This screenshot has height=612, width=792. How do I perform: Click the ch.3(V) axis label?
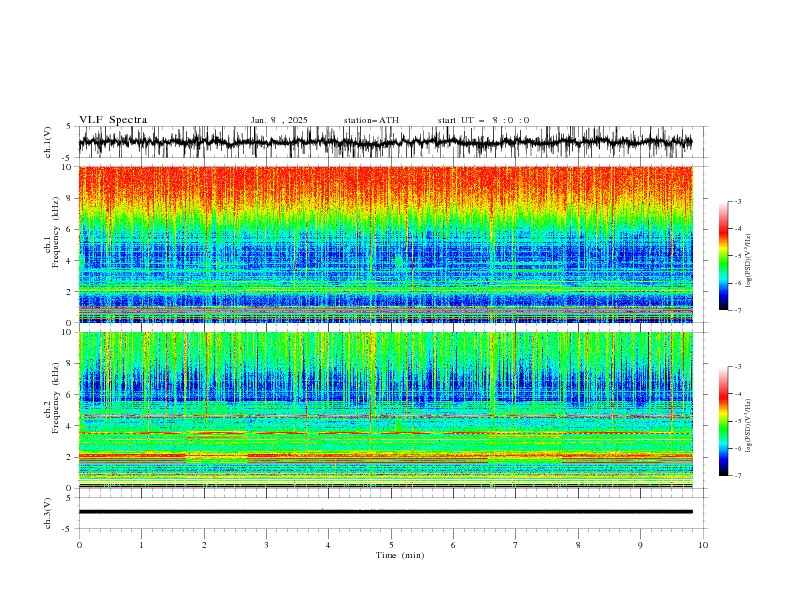point(48,513)
